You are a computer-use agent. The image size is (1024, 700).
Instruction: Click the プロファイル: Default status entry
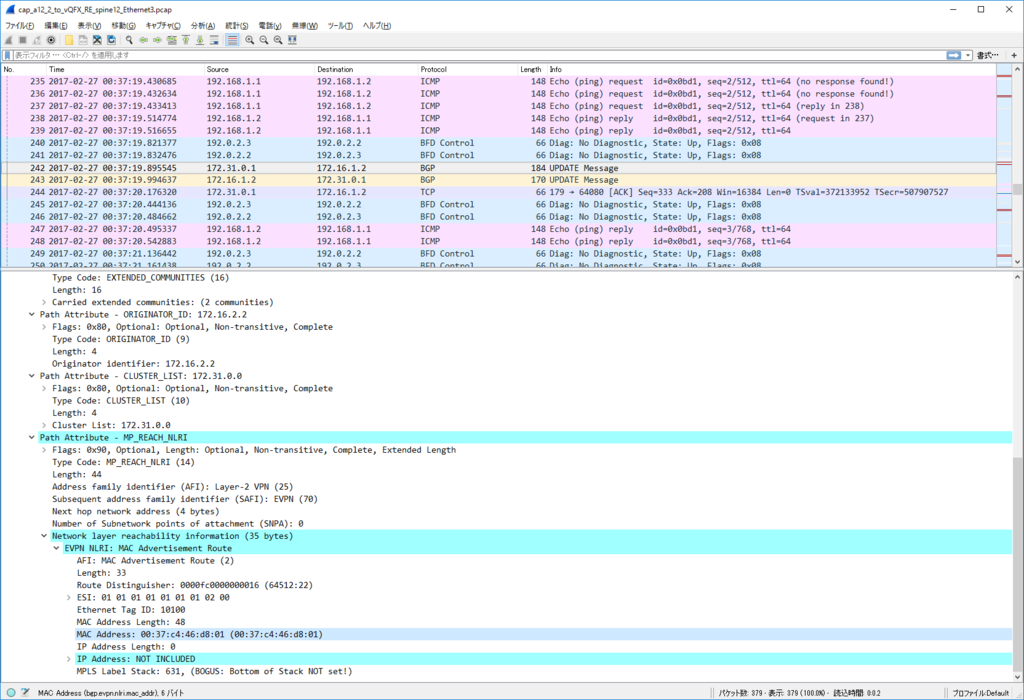980,693
